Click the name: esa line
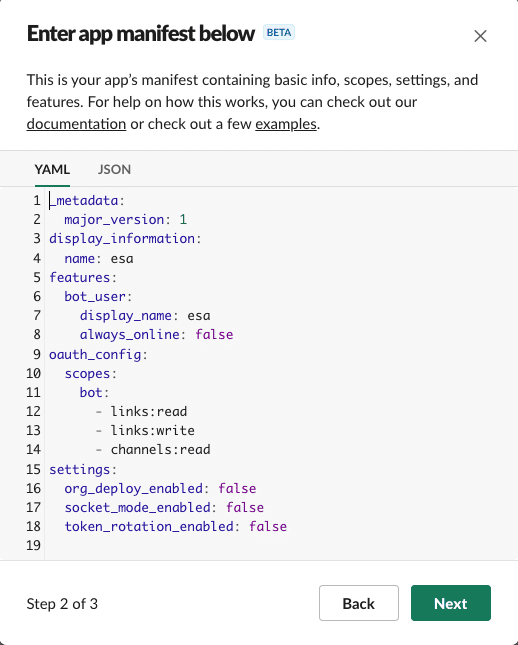518x645 pixels. (x=99, y=258)
